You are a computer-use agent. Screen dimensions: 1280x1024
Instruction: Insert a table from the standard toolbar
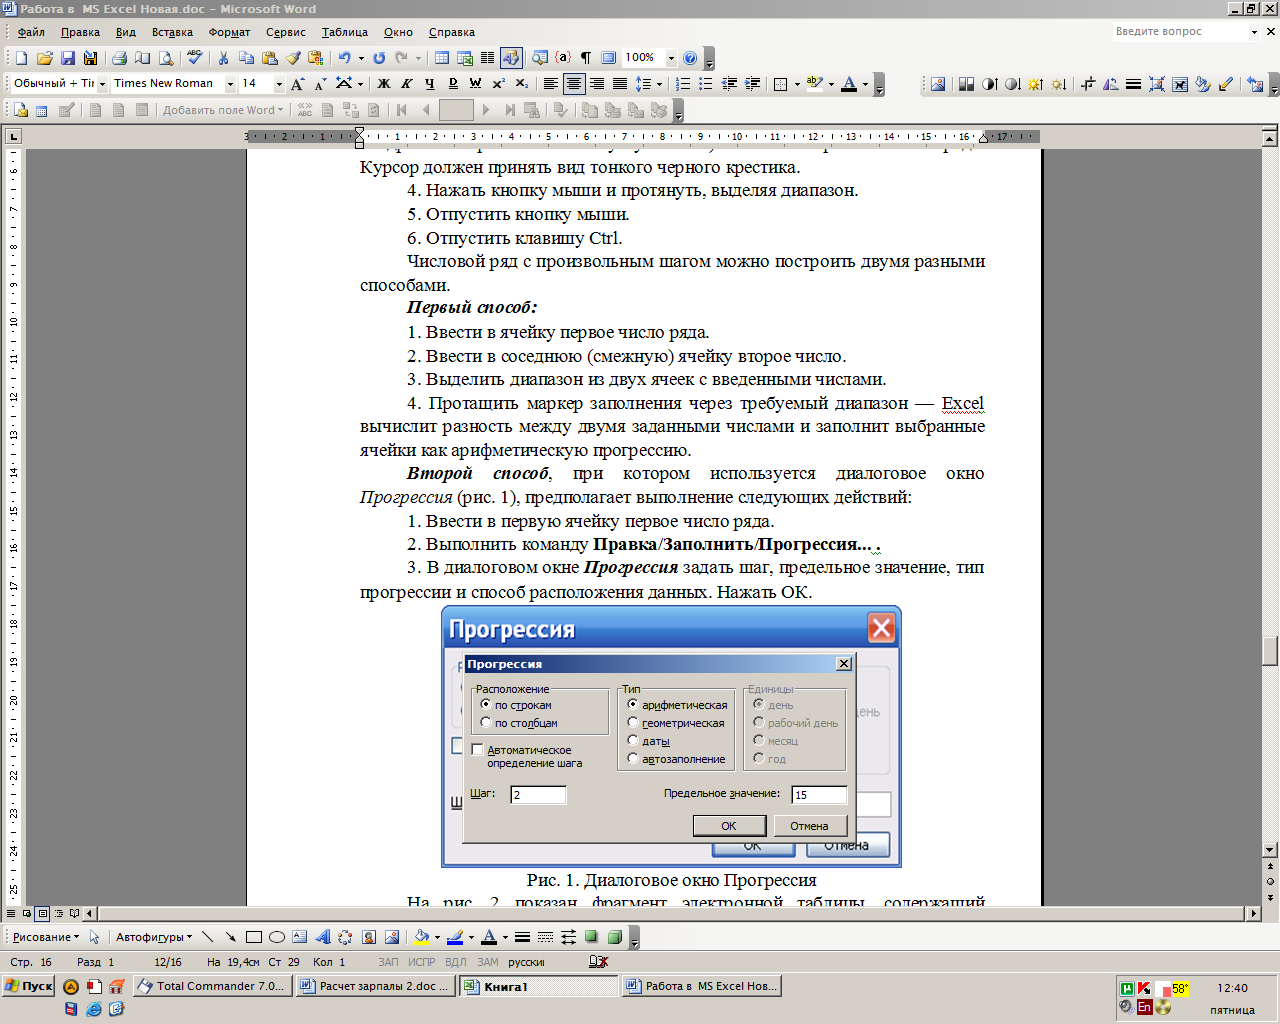pyautogui.click(x=441, y=58)
